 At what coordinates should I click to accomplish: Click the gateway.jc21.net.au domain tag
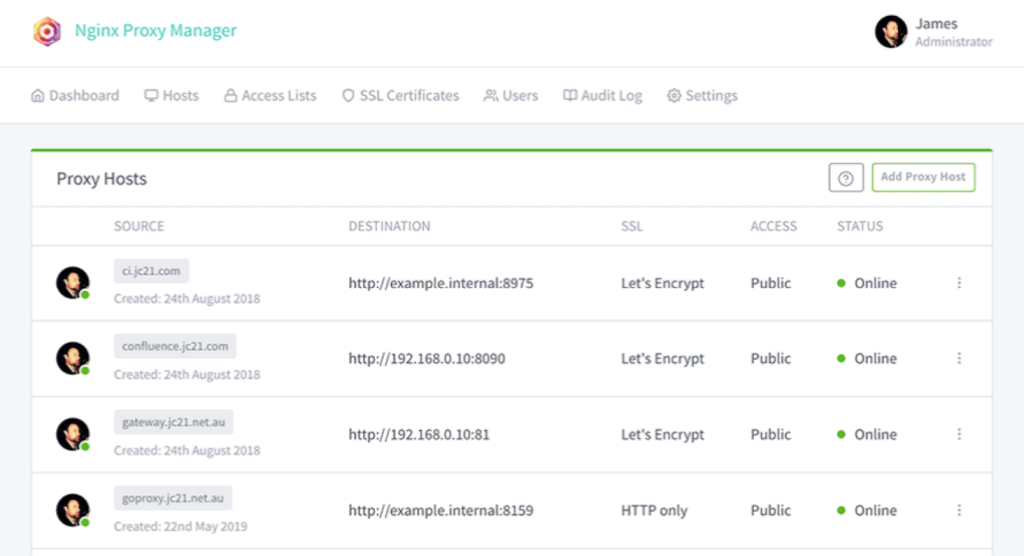point(173,422)
